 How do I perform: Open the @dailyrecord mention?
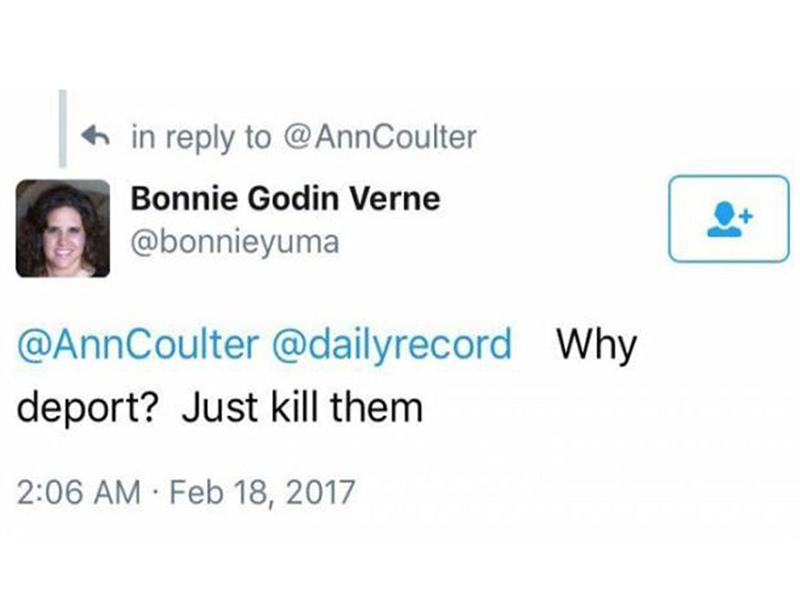pyautogui.click(x=390, y=345)
